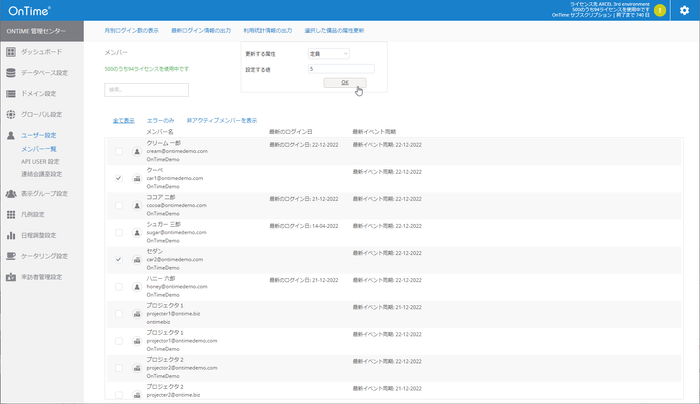The height and width of the screenshot is (404, 700).
Task: Collapse the ユーザー設定 sidebar section
Action: click(42, 135)
